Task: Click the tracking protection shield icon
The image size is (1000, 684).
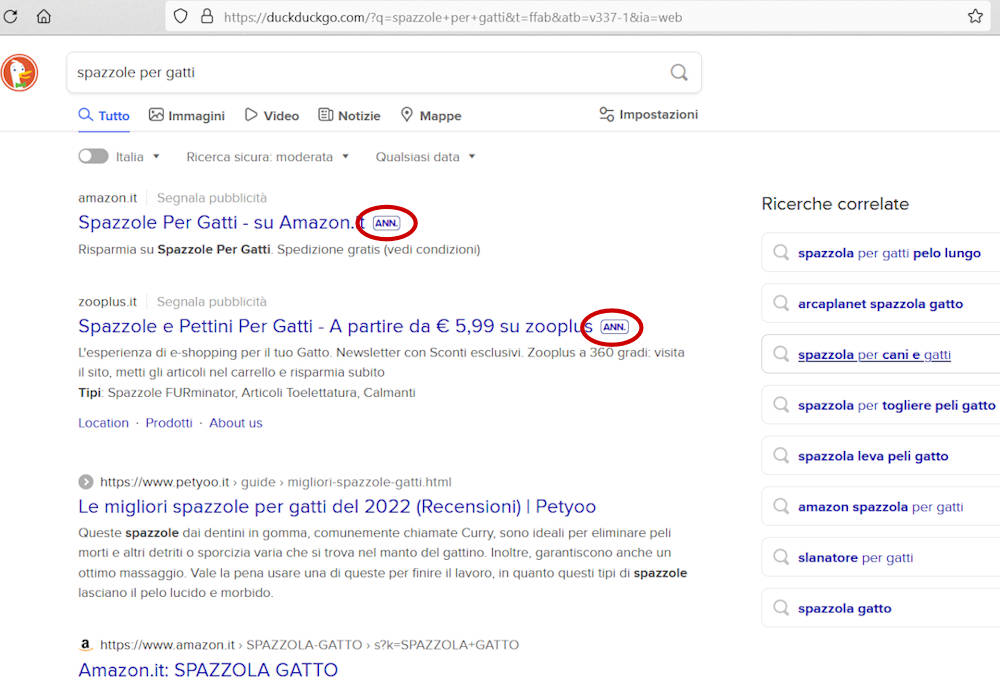Action: pos(181,16)
